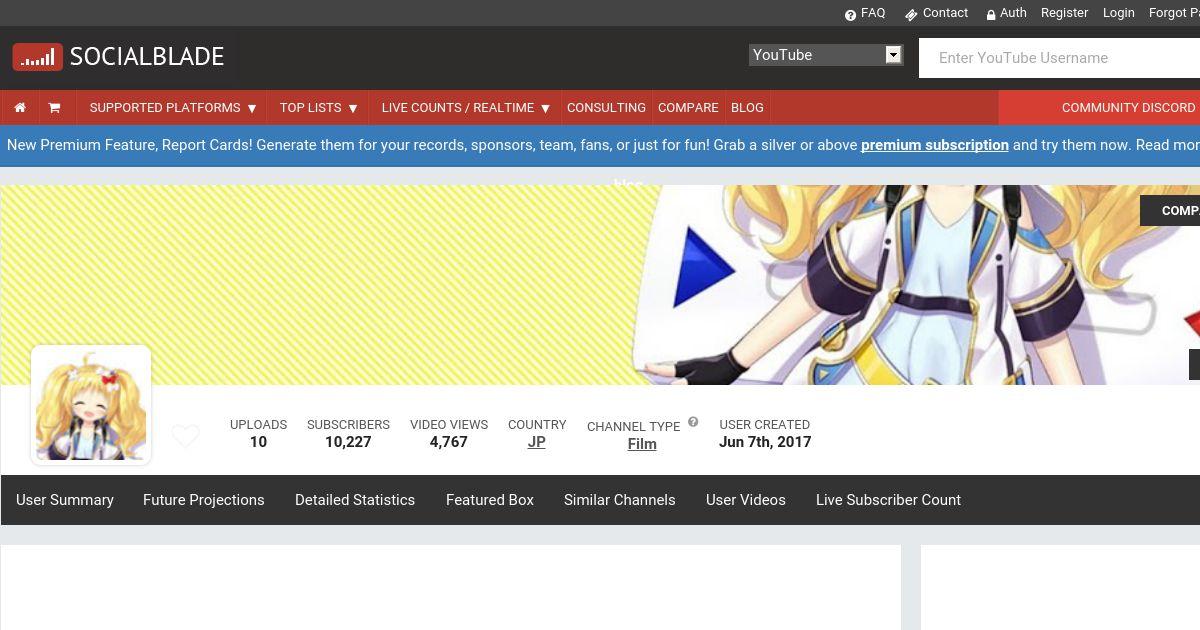Click the uploads count 10
Screen dimensions: 1200x630
pos(258,442)
